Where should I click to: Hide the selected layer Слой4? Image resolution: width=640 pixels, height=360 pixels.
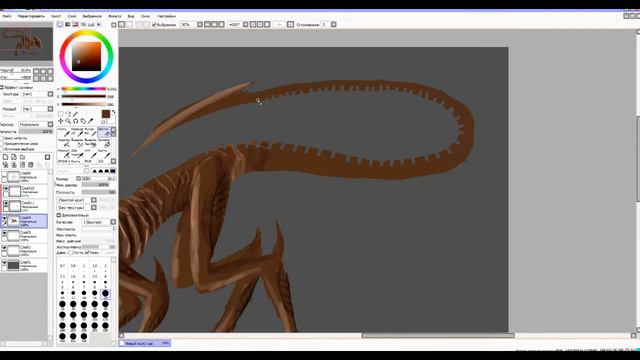point(4,219)
